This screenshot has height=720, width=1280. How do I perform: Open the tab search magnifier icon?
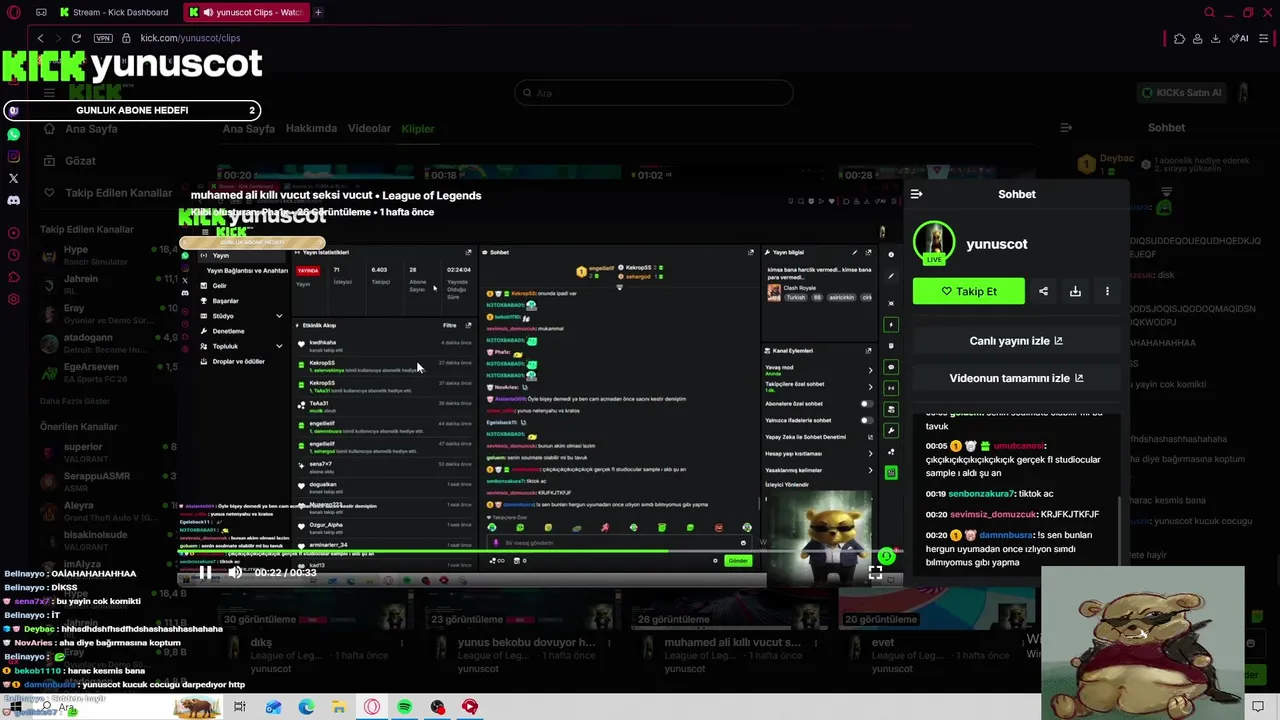point(1209,12)
